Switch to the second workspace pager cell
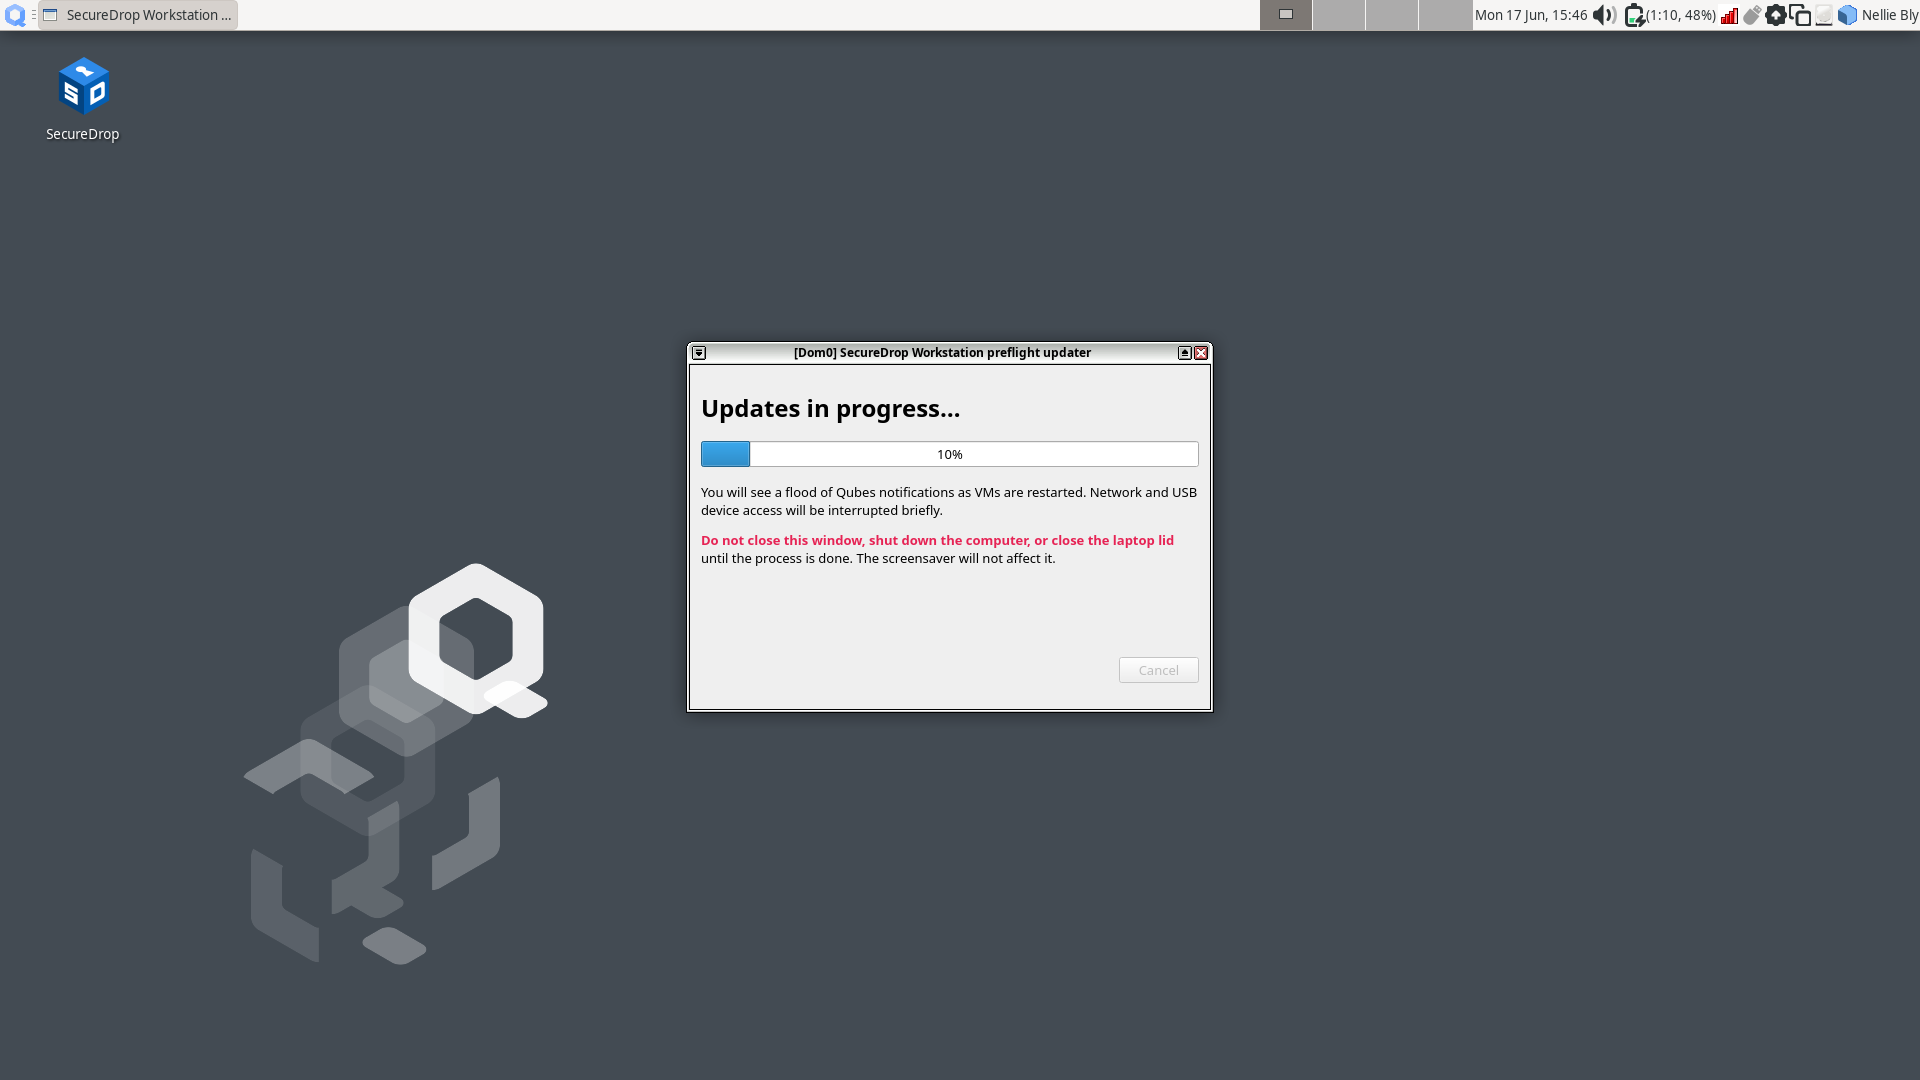 [1339, 15]
